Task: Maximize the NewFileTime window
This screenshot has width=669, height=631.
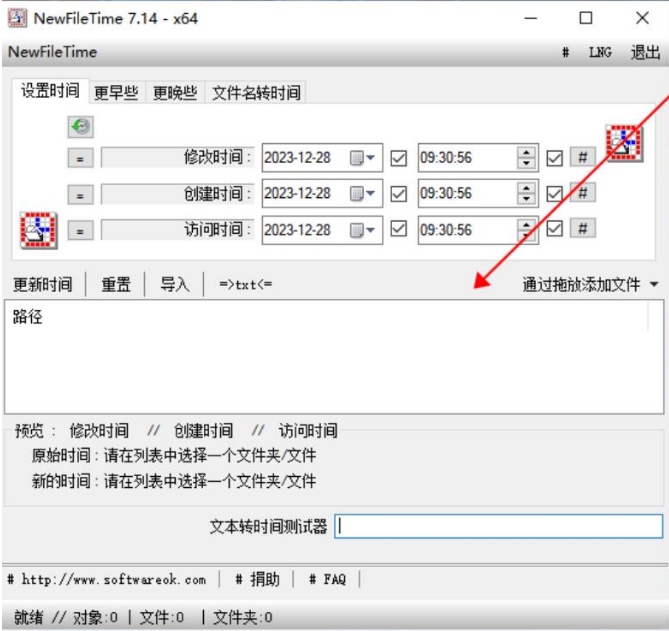Action: 586,18
